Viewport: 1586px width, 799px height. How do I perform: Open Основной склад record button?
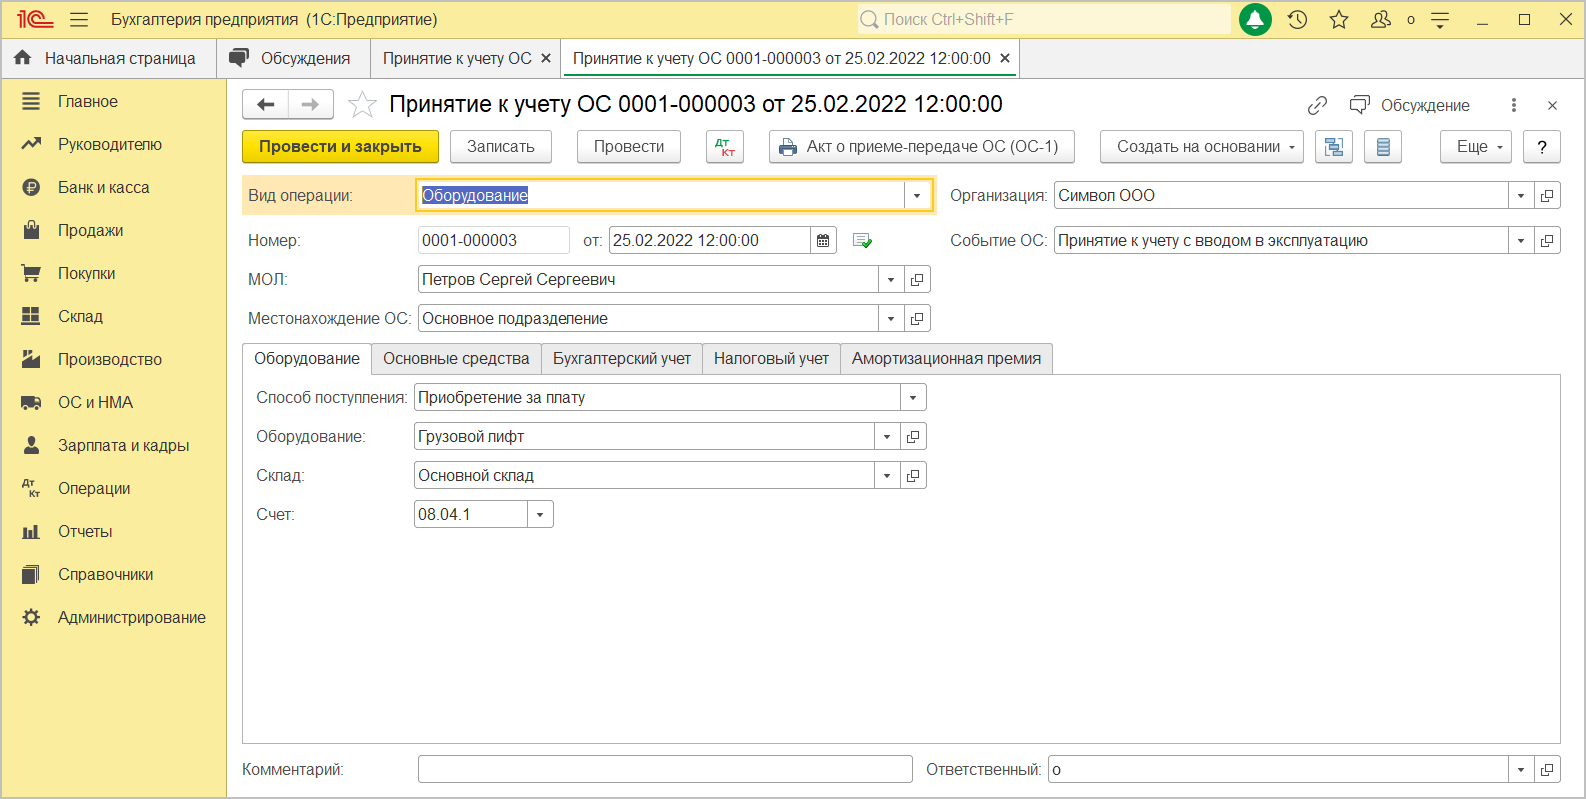(x=913, y=475)
